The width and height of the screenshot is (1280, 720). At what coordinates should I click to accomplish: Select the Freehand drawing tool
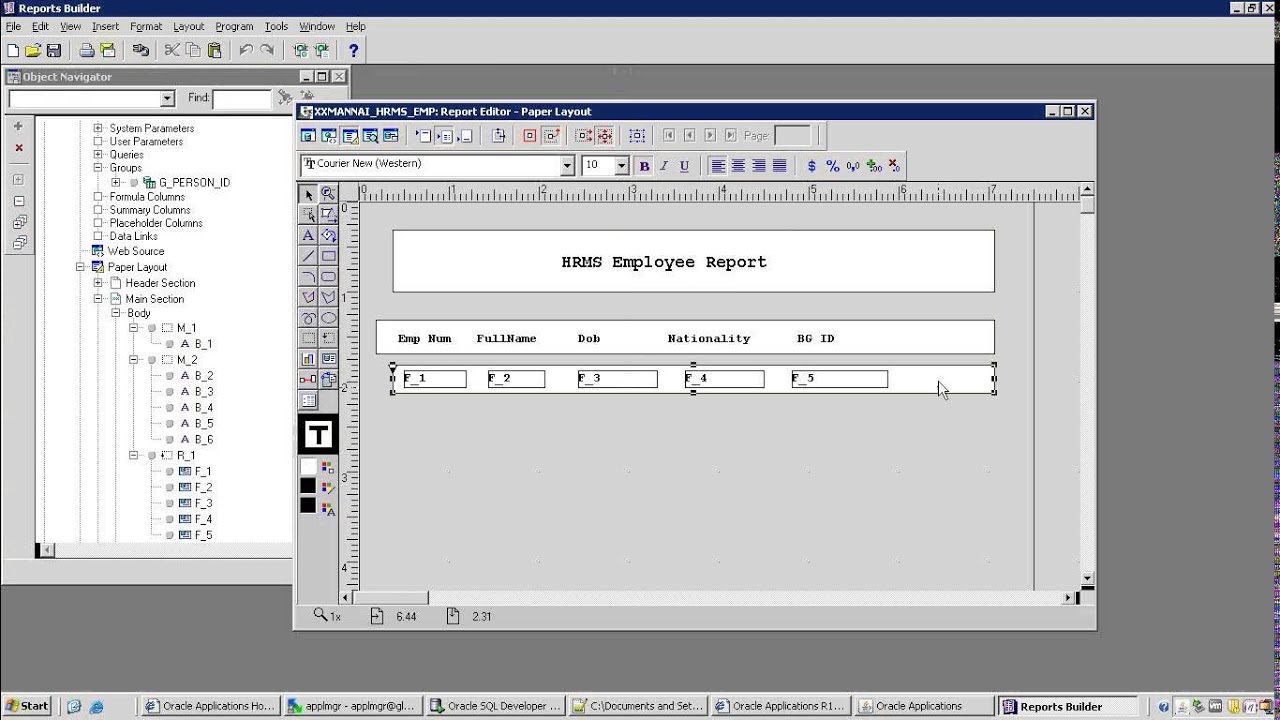[308, 318]
